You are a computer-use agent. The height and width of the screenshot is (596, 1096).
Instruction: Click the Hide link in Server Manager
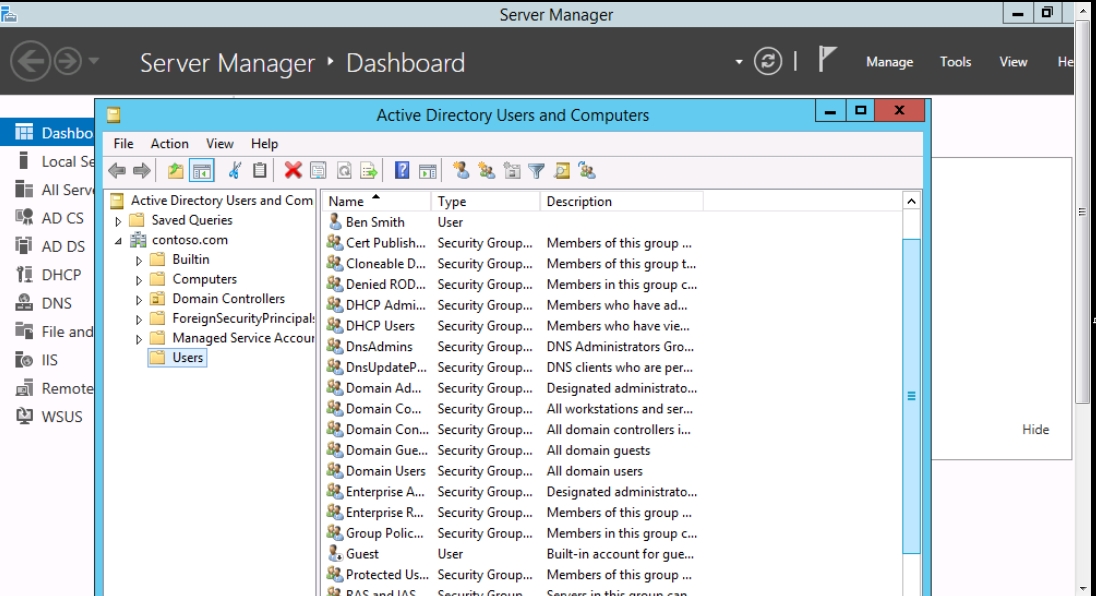1035,430
